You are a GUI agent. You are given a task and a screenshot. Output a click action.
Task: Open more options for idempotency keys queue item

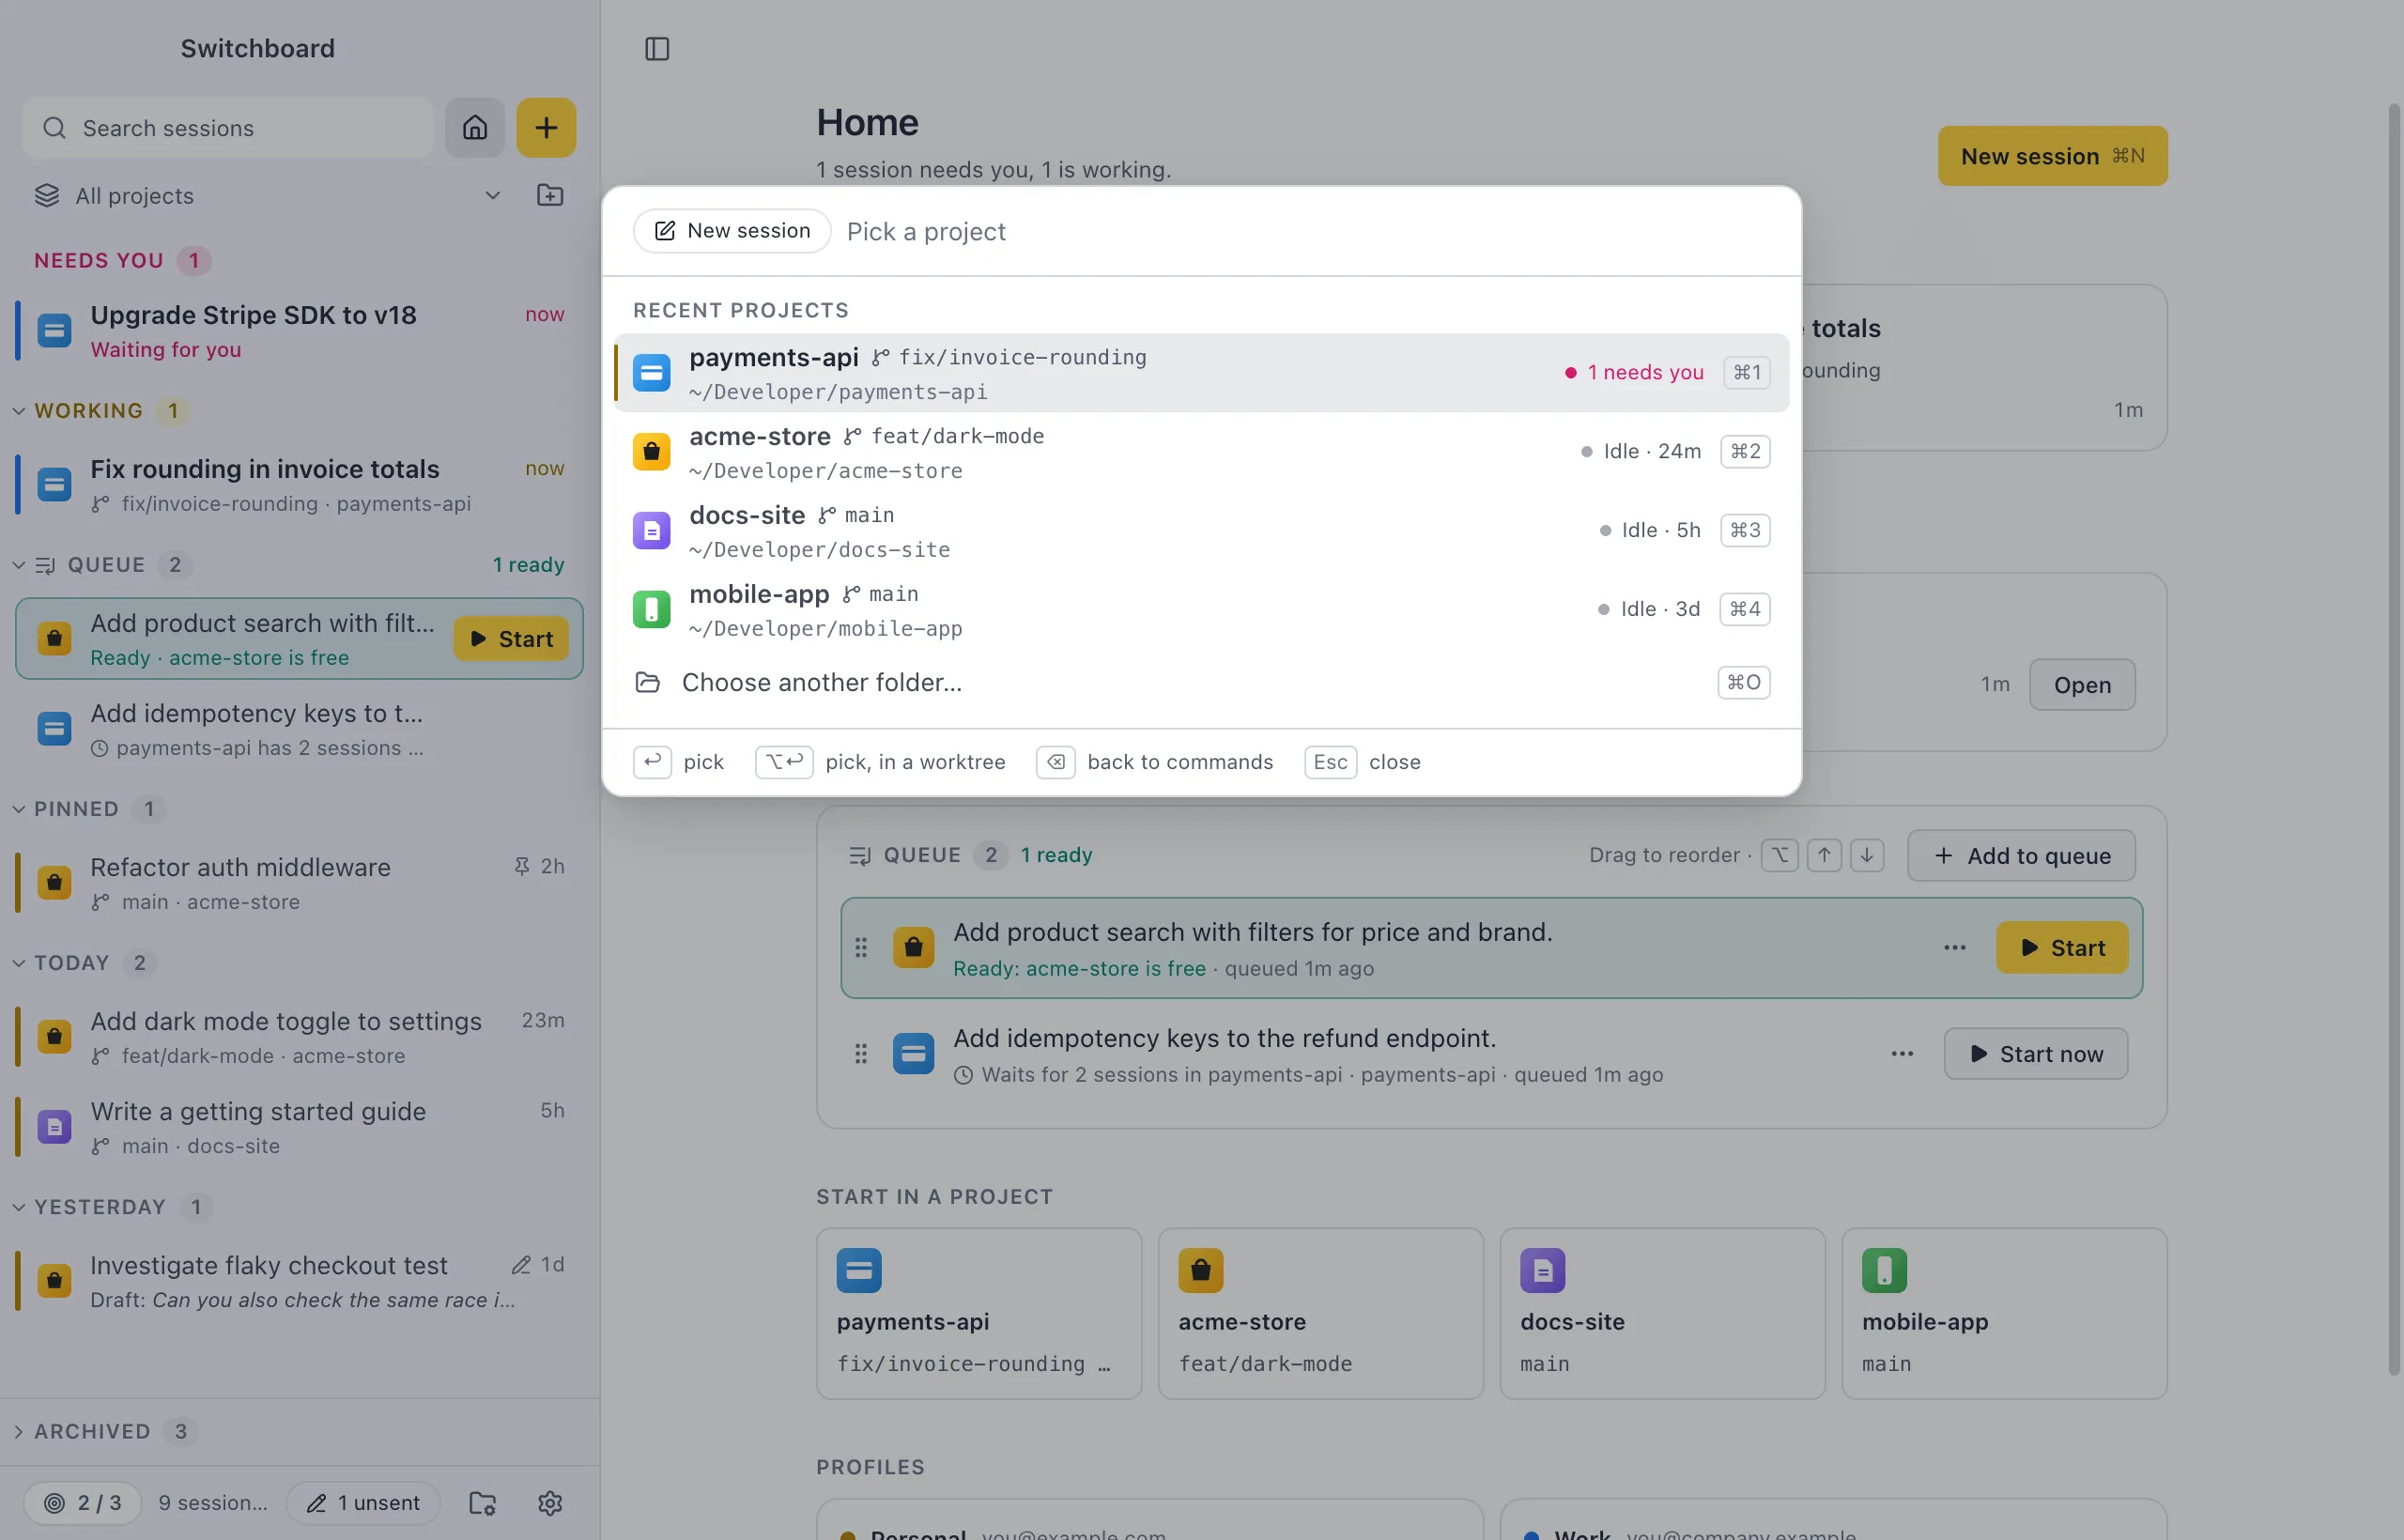(x=1902, y=1054)
